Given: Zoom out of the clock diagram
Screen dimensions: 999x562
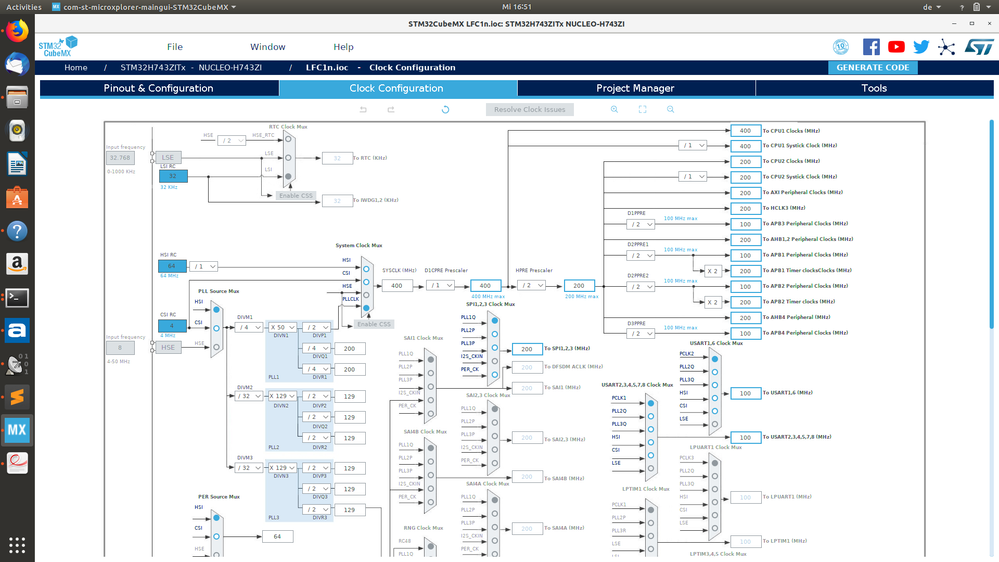Looking at the screenshot, I should click(670, 110).
